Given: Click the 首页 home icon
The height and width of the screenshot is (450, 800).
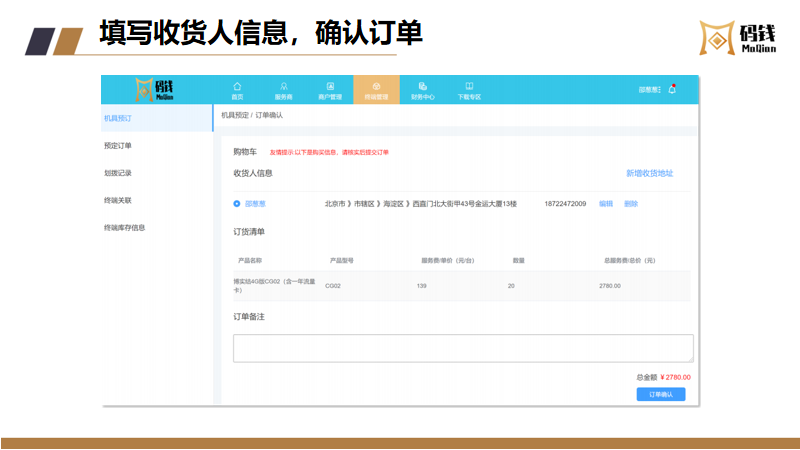Looking at the screenshot, I should pyautogui.click(x=237, y=86).
